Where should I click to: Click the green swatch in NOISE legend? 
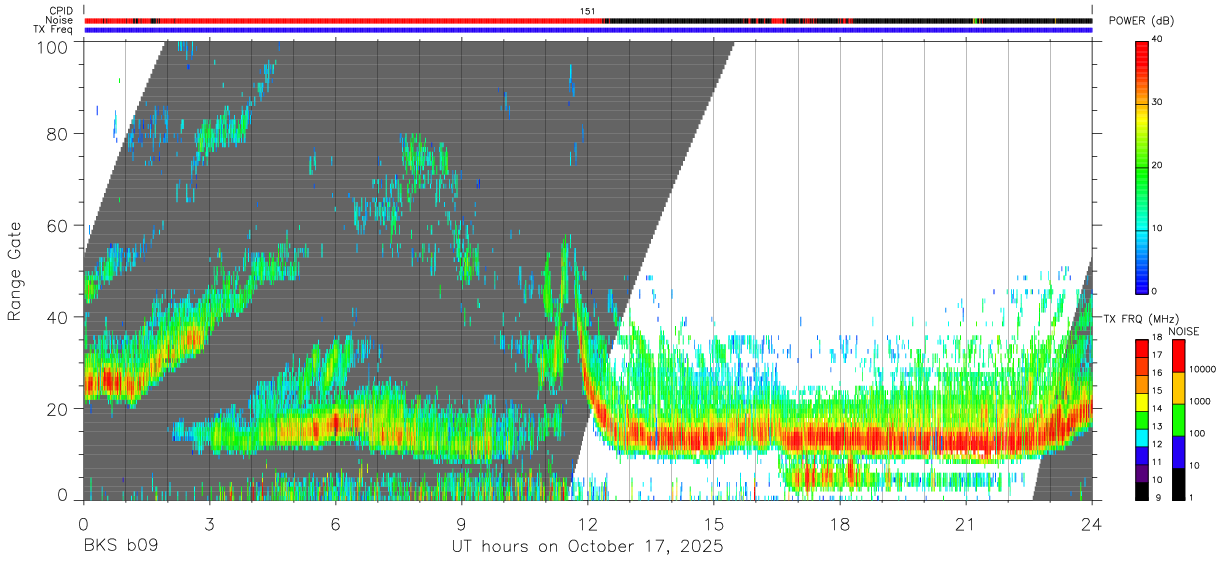pyautogui.click(x=1178, y=419)
